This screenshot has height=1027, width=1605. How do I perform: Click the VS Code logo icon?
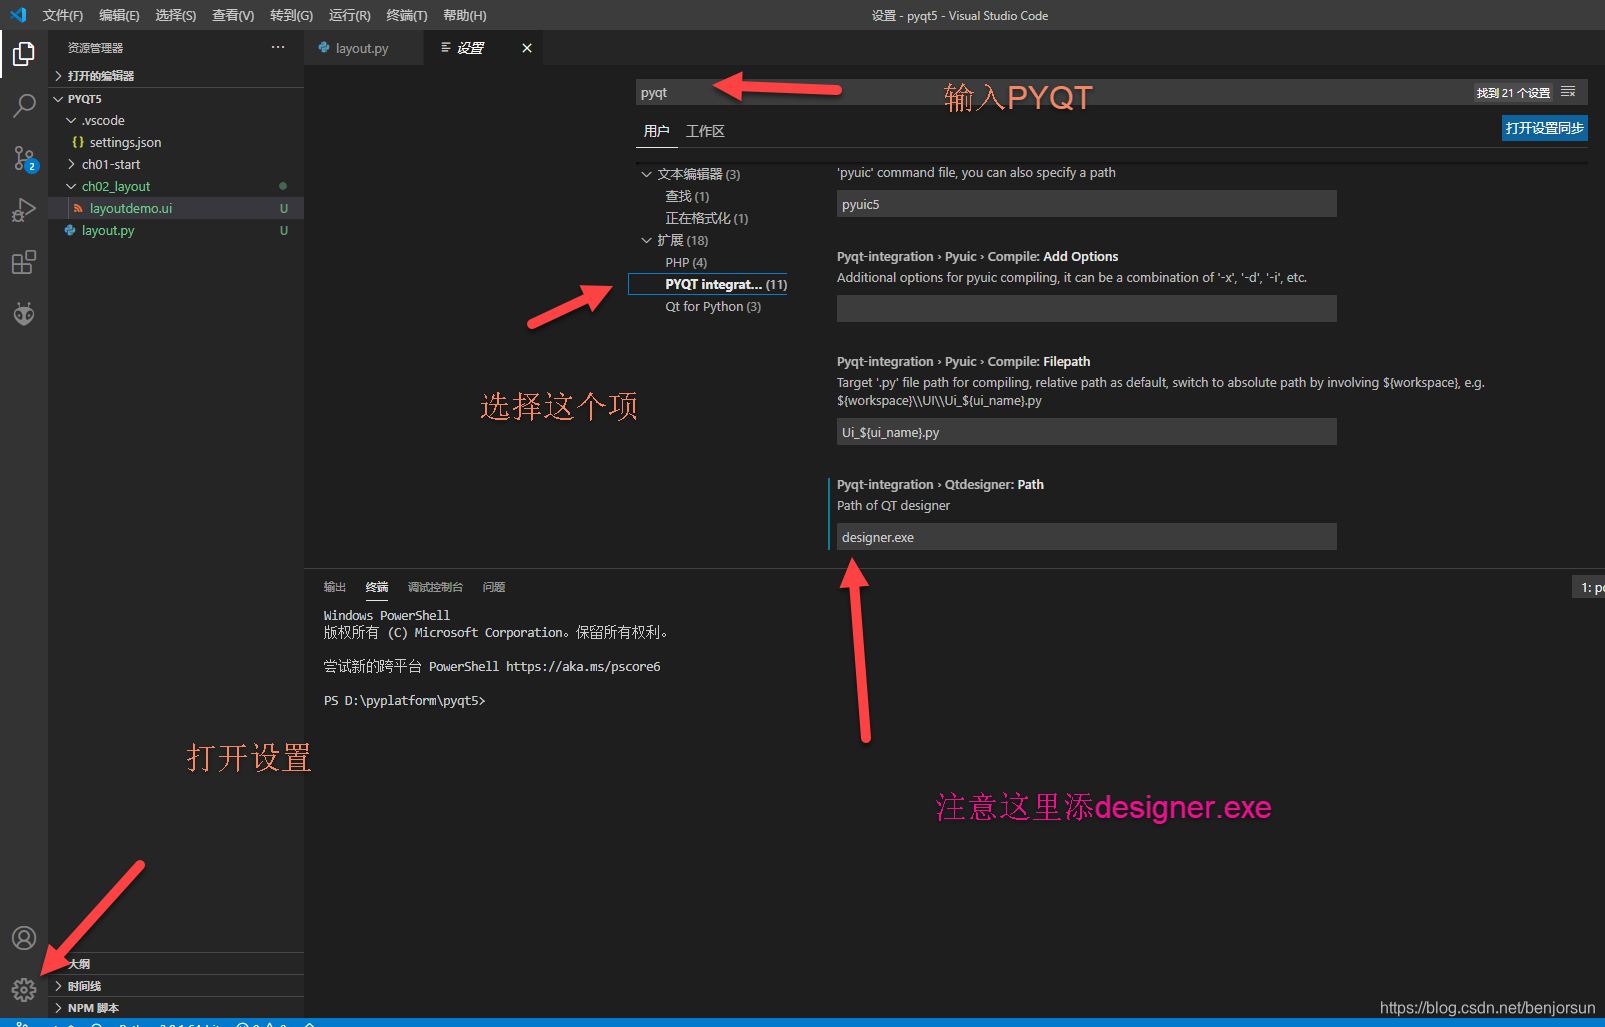tap(18, 15)
